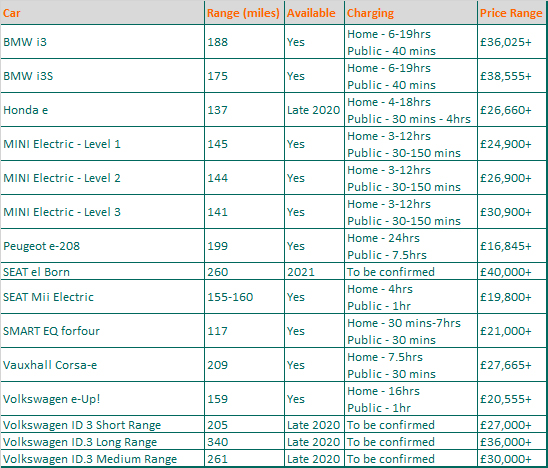This screenshot has width=548, height=468.
Task: Click the Available column header
Action: click(x=315, y=13)
